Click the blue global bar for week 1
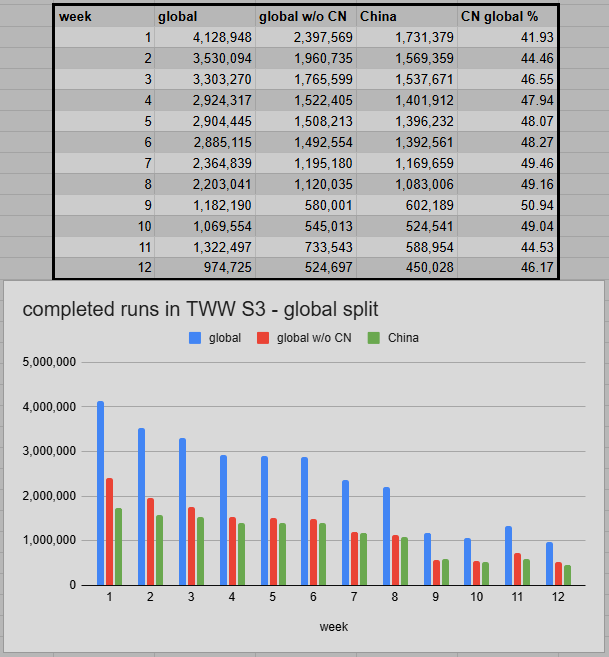 (x=100, y=495)
